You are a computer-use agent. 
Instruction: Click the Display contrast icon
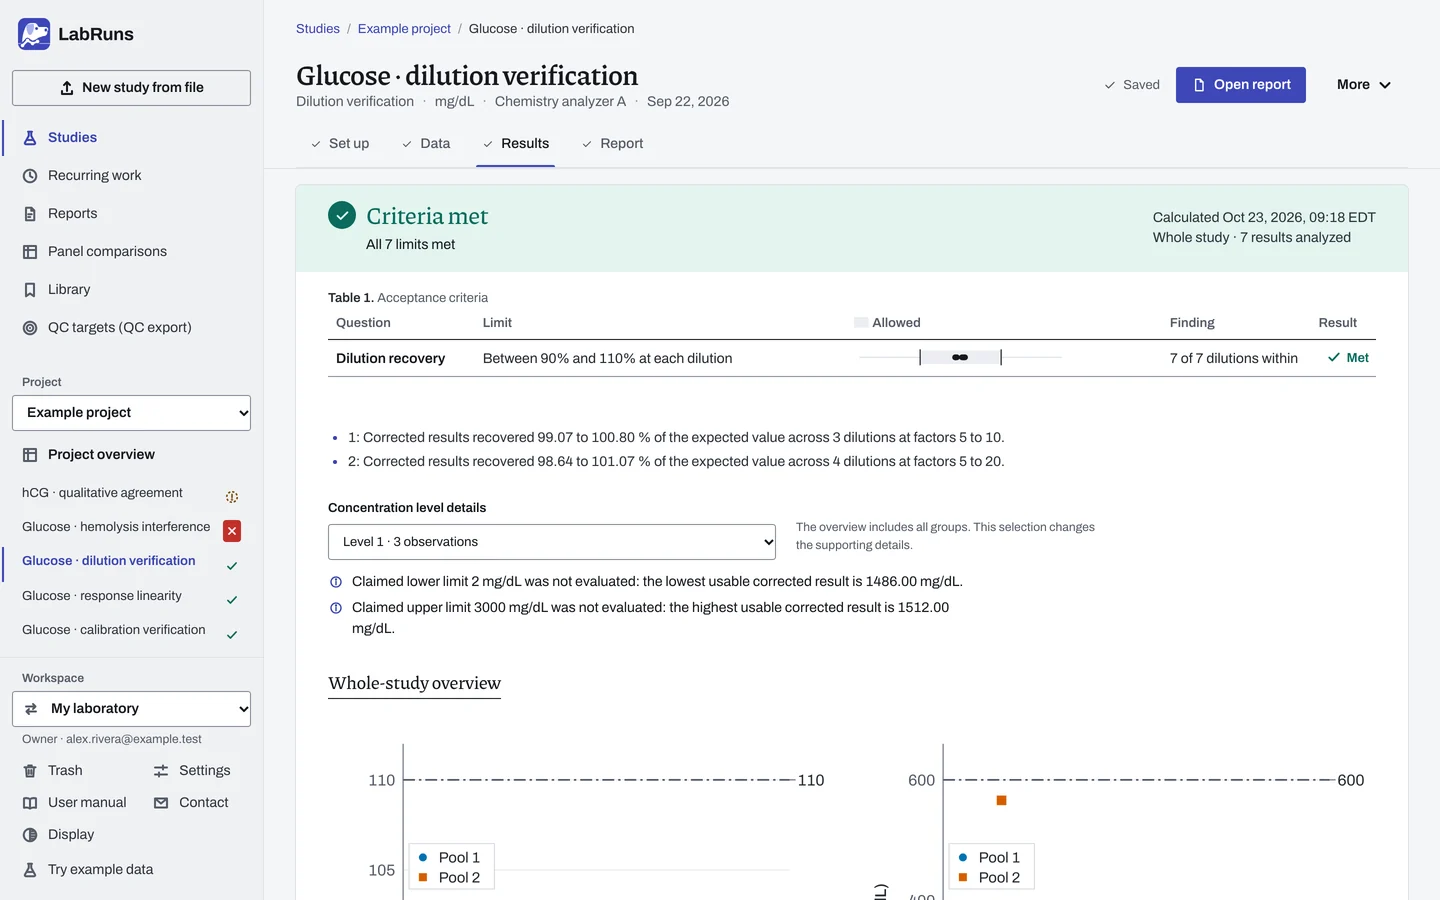coord(30,835)
